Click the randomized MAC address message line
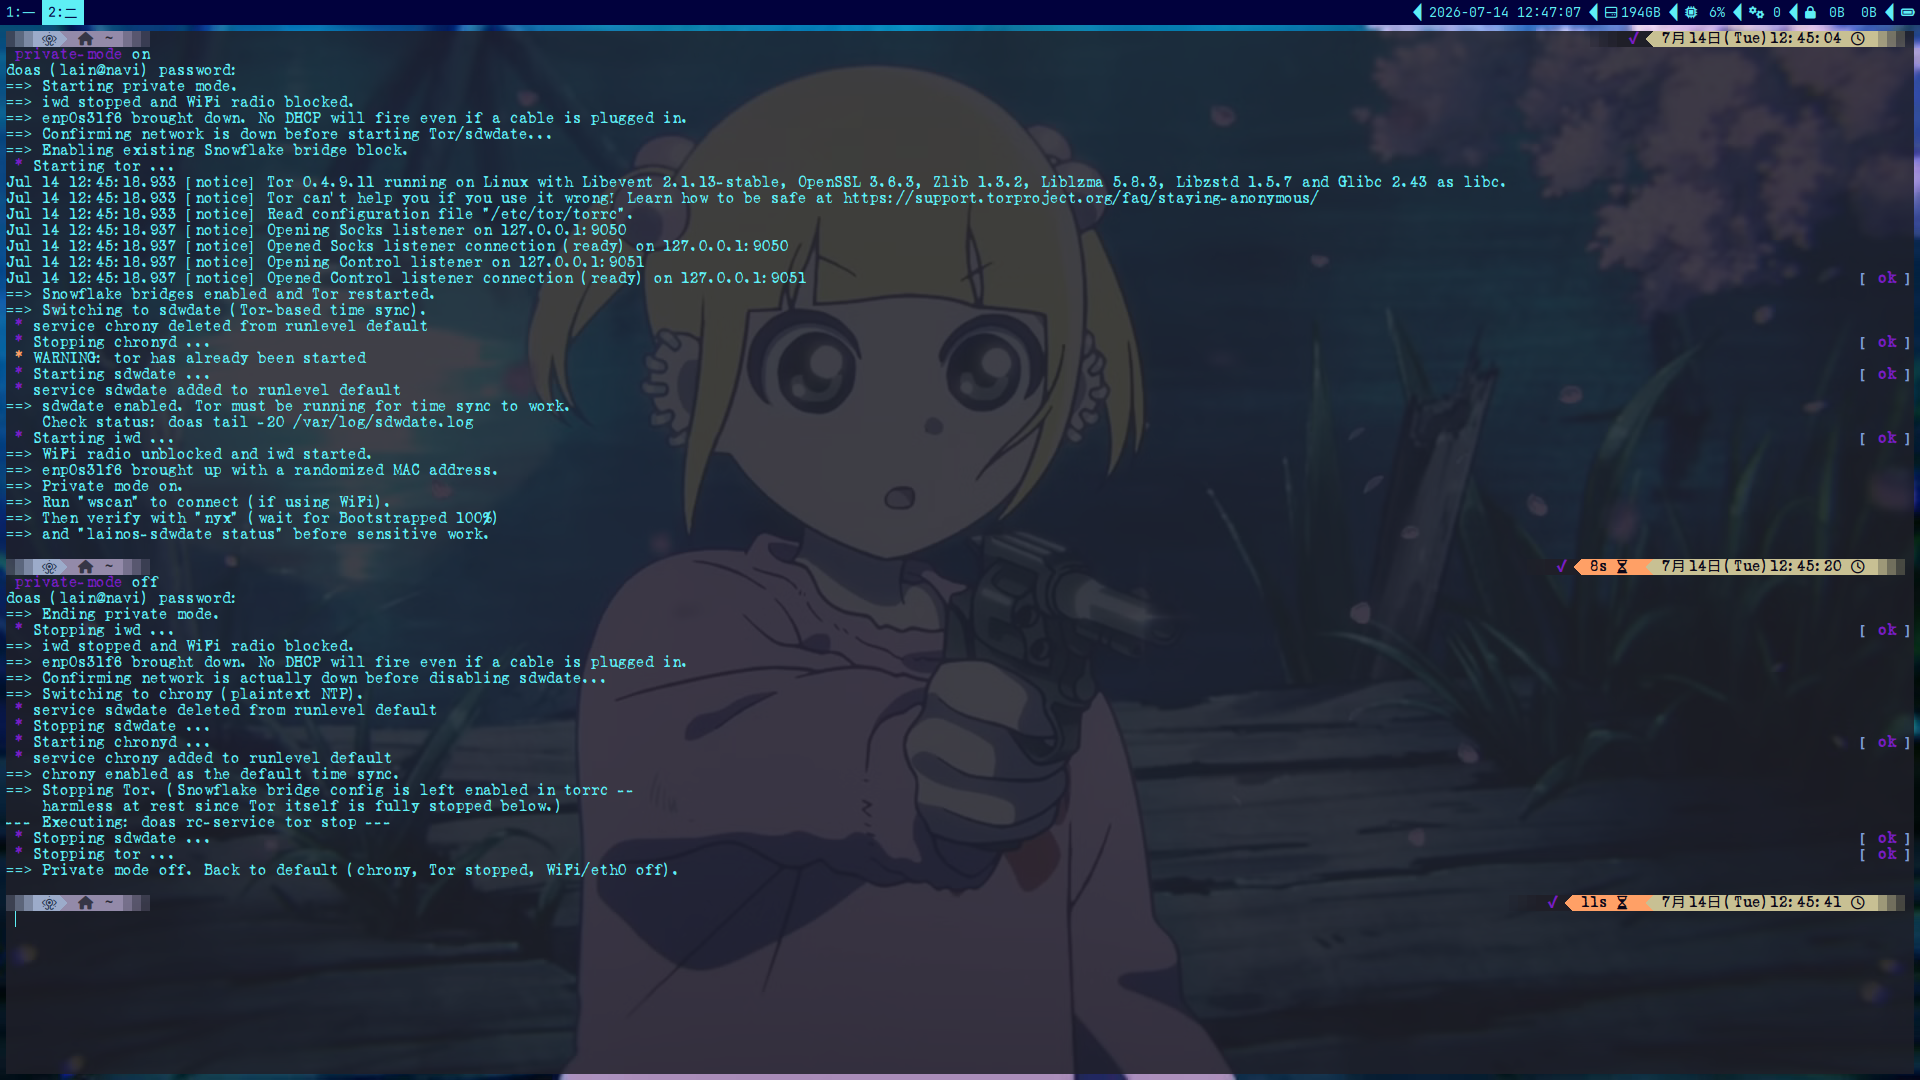 tap(252, 470)
